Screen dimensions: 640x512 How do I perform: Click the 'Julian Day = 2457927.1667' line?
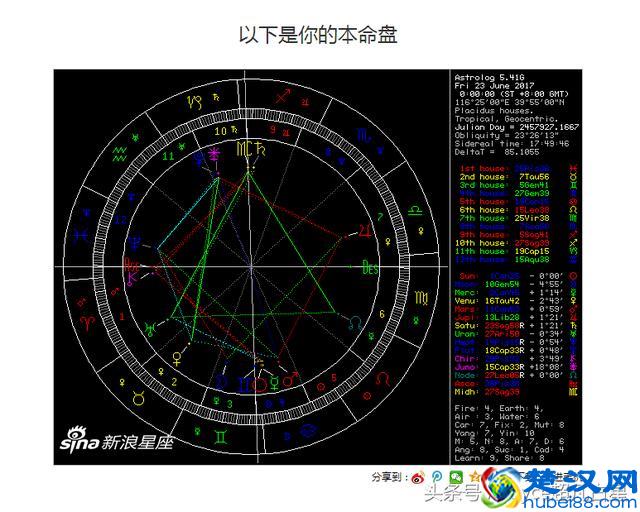517,127
